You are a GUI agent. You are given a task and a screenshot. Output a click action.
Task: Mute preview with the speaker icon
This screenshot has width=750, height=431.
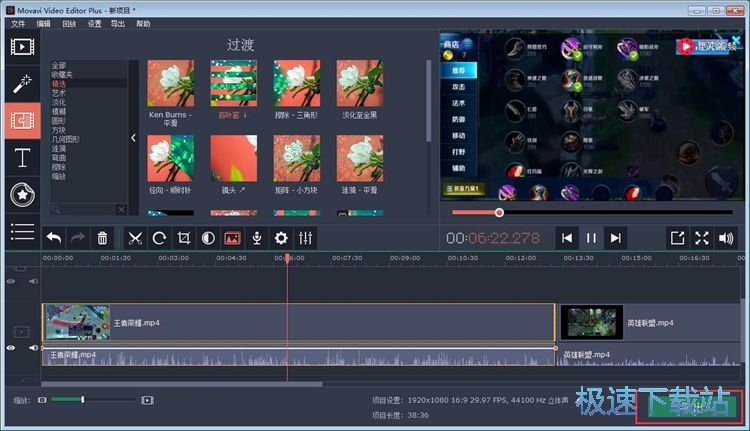point(726,238)
